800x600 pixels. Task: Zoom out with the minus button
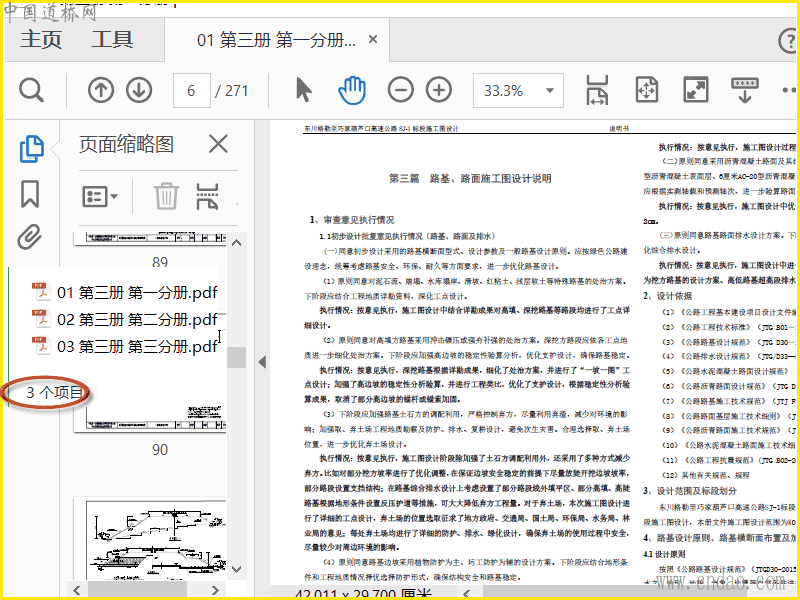[x=401, y=90]
